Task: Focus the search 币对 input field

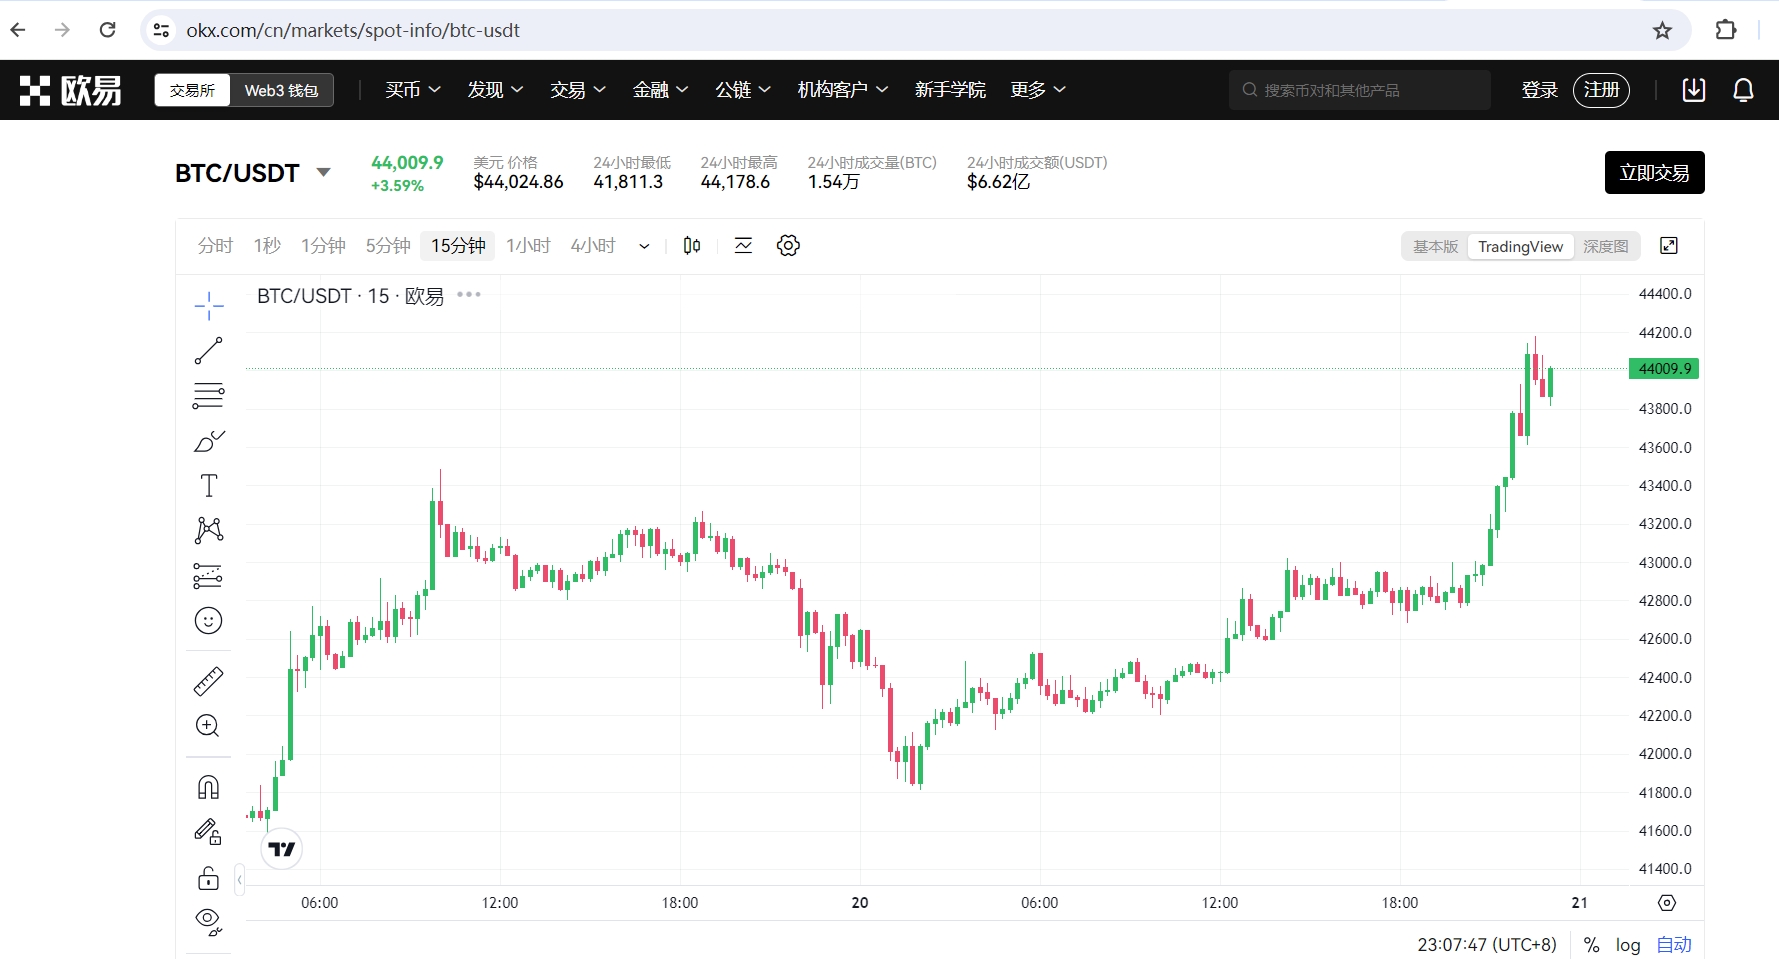Action: point(1359,90)
